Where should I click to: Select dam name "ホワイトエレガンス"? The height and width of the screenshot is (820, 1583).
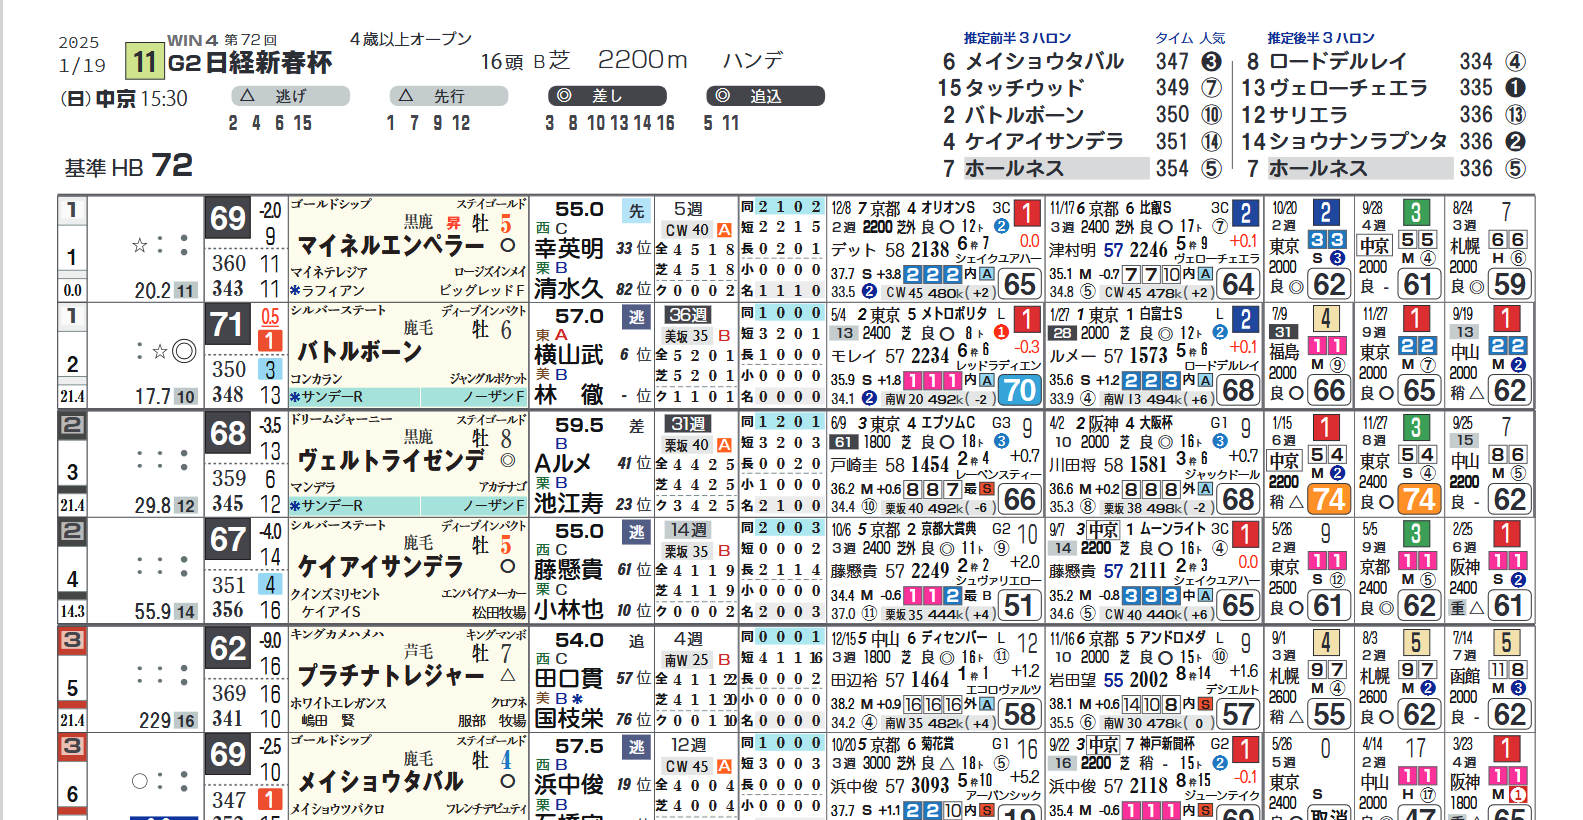tap(339, 703)
